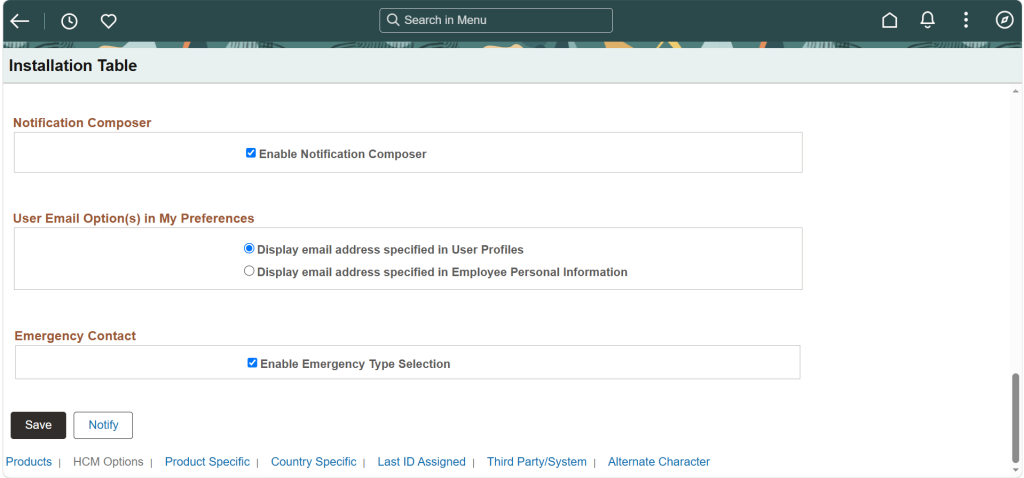This screenshot has width=1024, height=478.
Task: Click the scrollbar up arrow
Action: (x=1015, y=92)
